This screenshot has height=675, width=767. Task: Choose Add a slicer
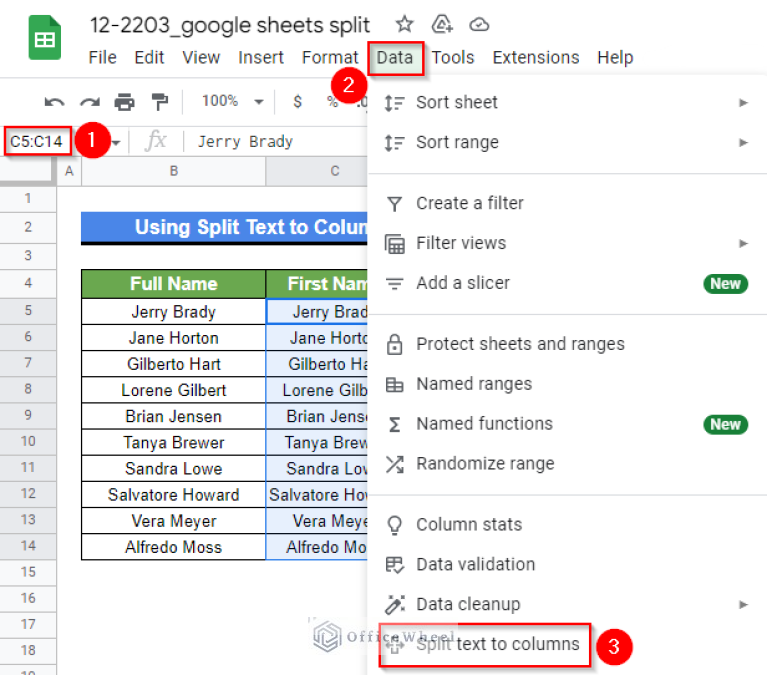point(567,284)
